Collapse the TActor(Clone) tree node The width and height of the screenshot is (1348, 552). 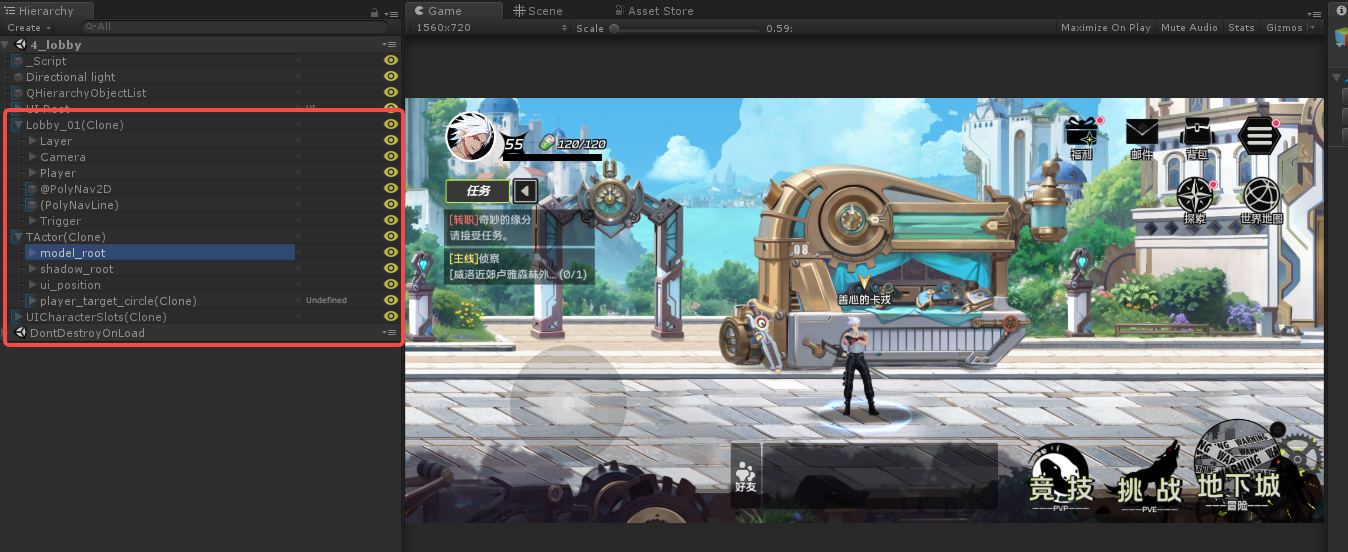point(18,237)
